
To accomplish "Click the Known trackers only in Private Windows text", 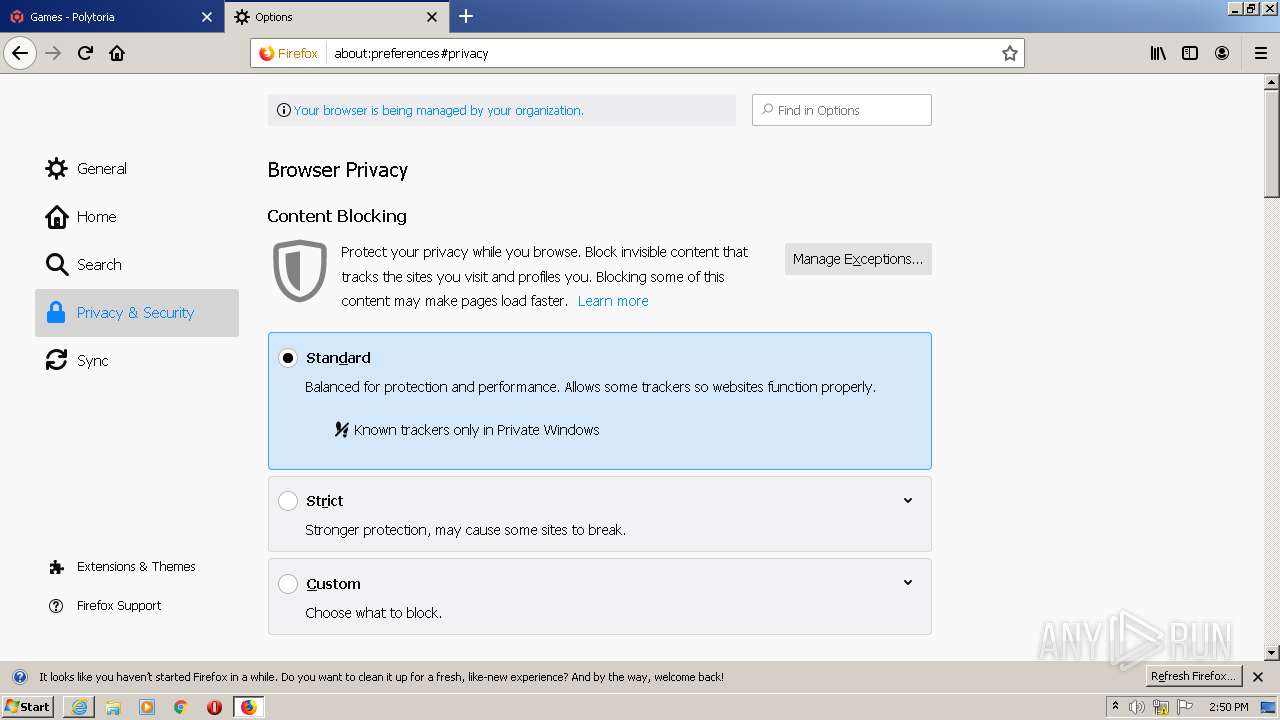I will (476, 430).
